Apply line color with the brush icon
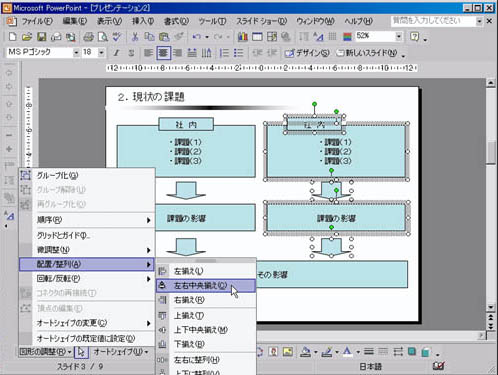Viewport: 498px width, 375px height. [327, 352]
